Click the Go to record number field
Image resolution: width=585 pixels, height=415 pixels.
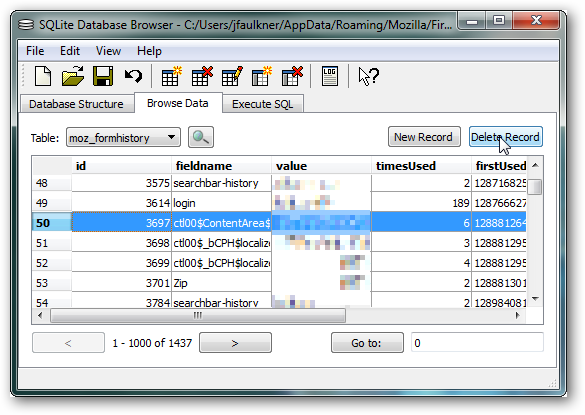pyautogui.click(x=477, y=343)
